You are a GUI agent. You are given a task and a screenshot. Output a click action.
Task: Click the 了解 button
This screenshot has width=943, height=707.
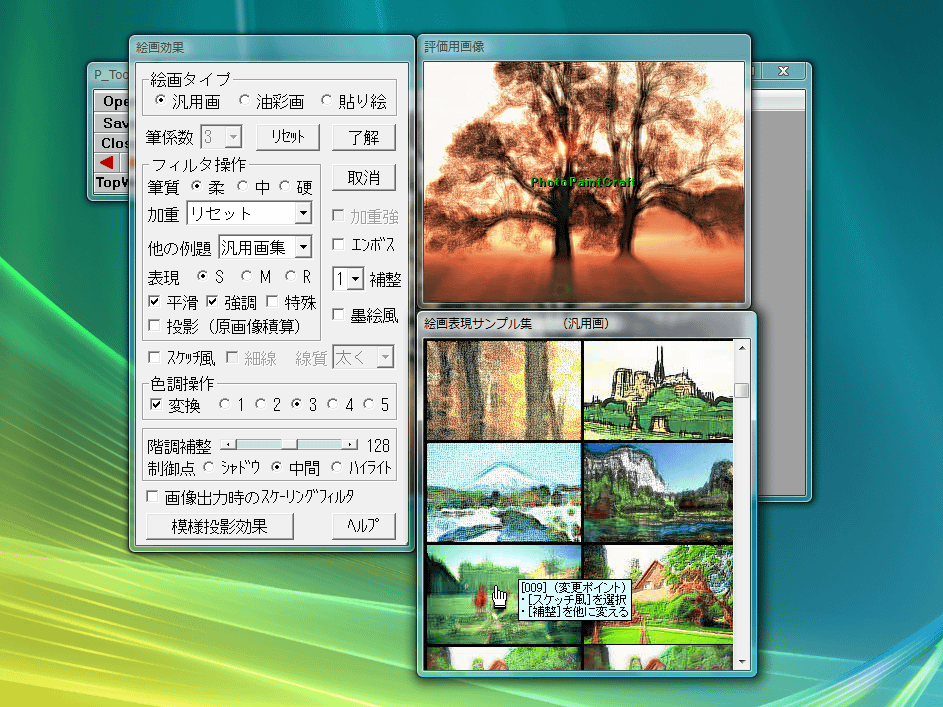coord(364,137)
